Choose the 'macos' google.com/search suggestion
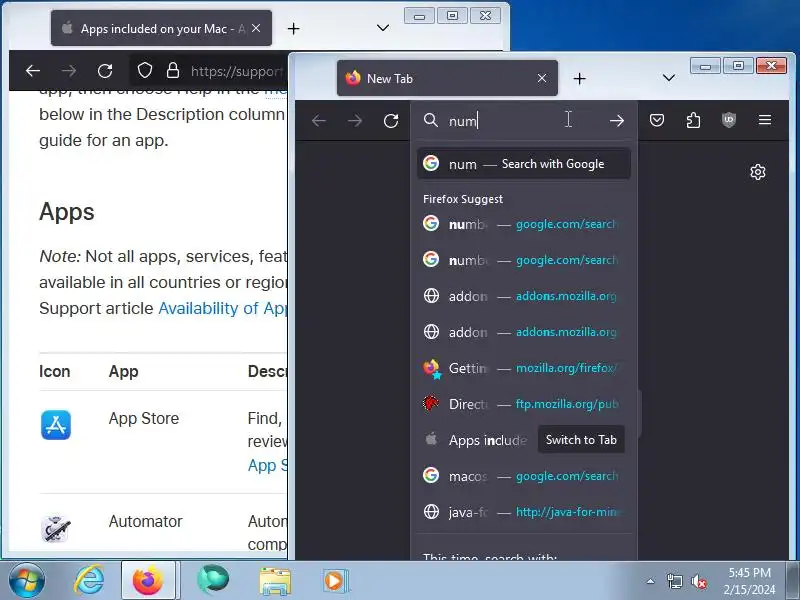 [x=524, y=476]
